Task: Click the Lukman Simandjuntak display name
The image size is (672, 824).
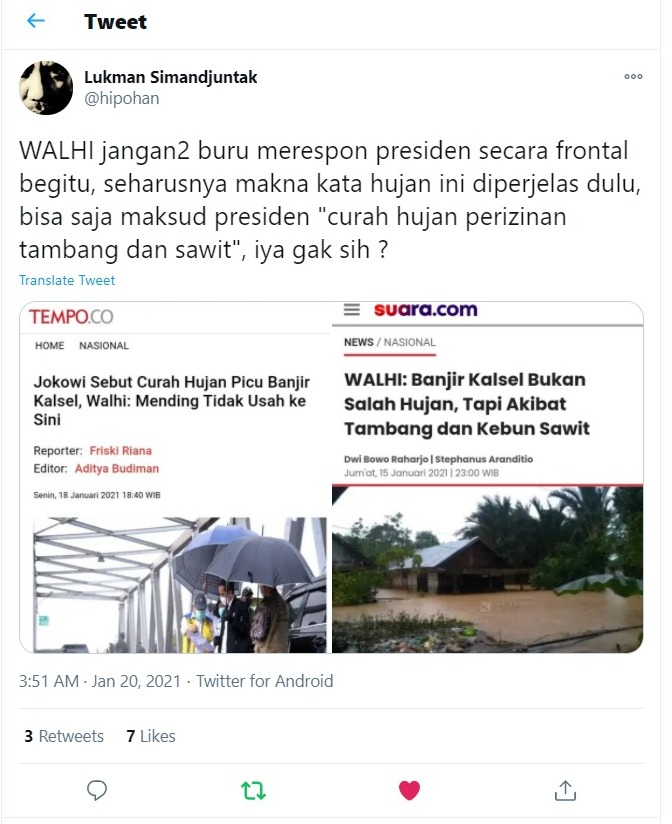Action: (171, 77)
